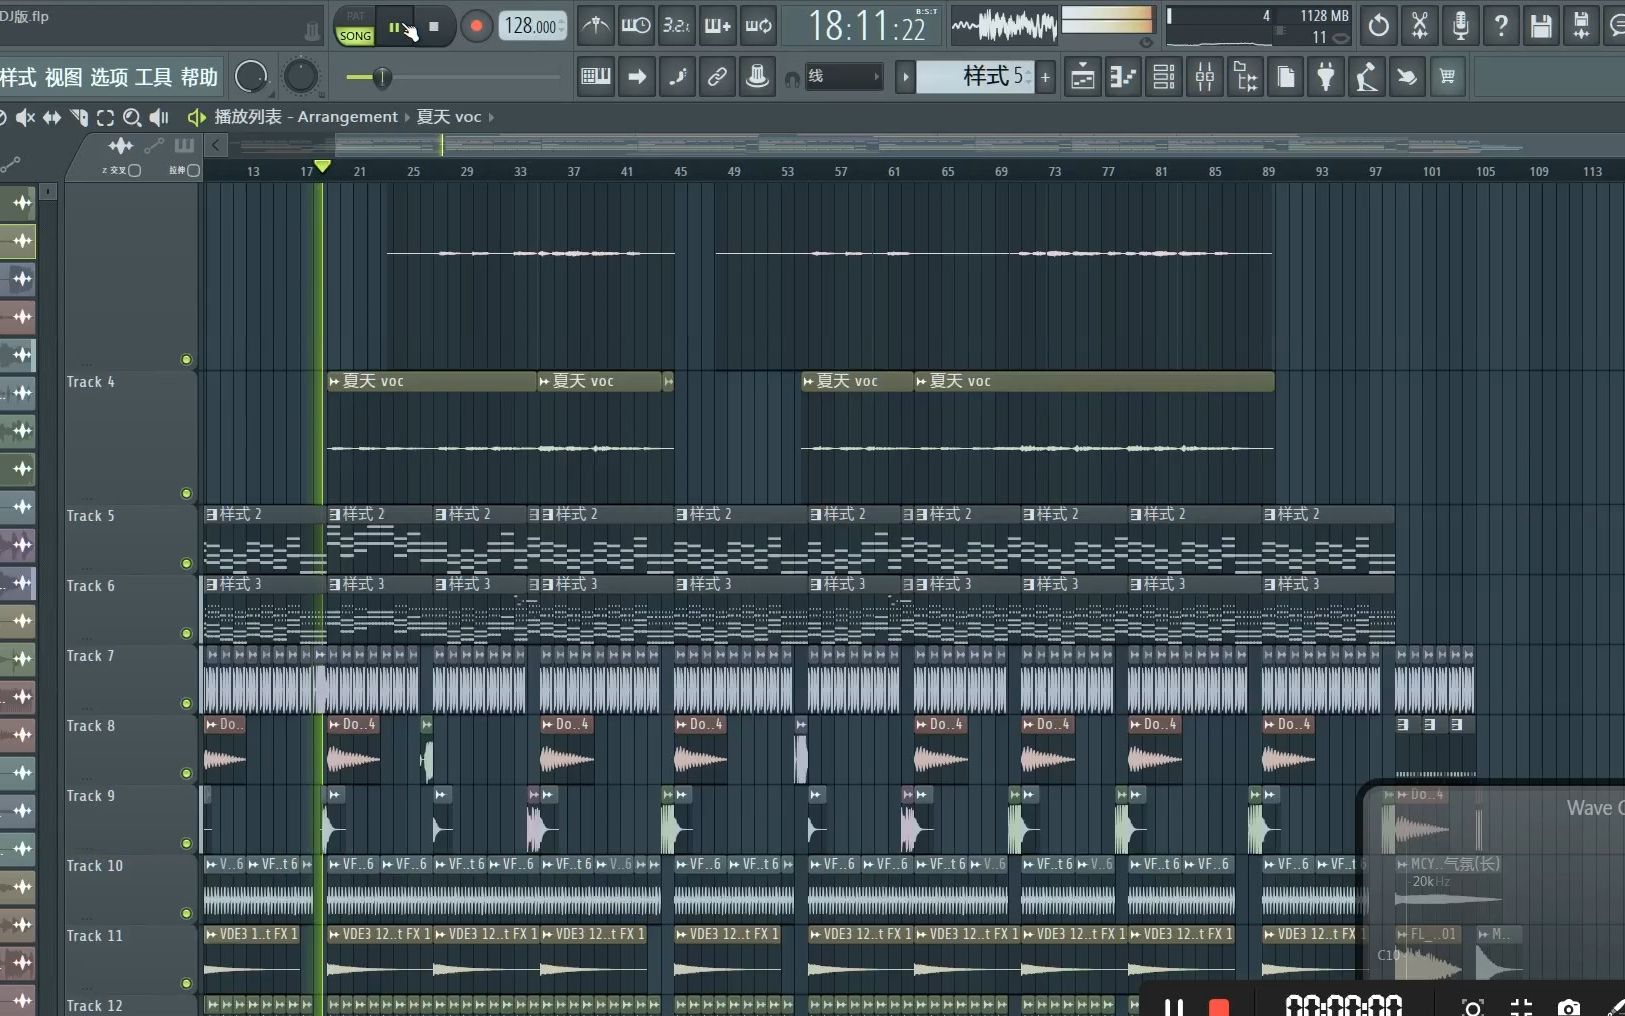This screenshot has height=1016, width=1625.
Task: Expand breadcrumb arrow after Arrangement
Action: 407,117
